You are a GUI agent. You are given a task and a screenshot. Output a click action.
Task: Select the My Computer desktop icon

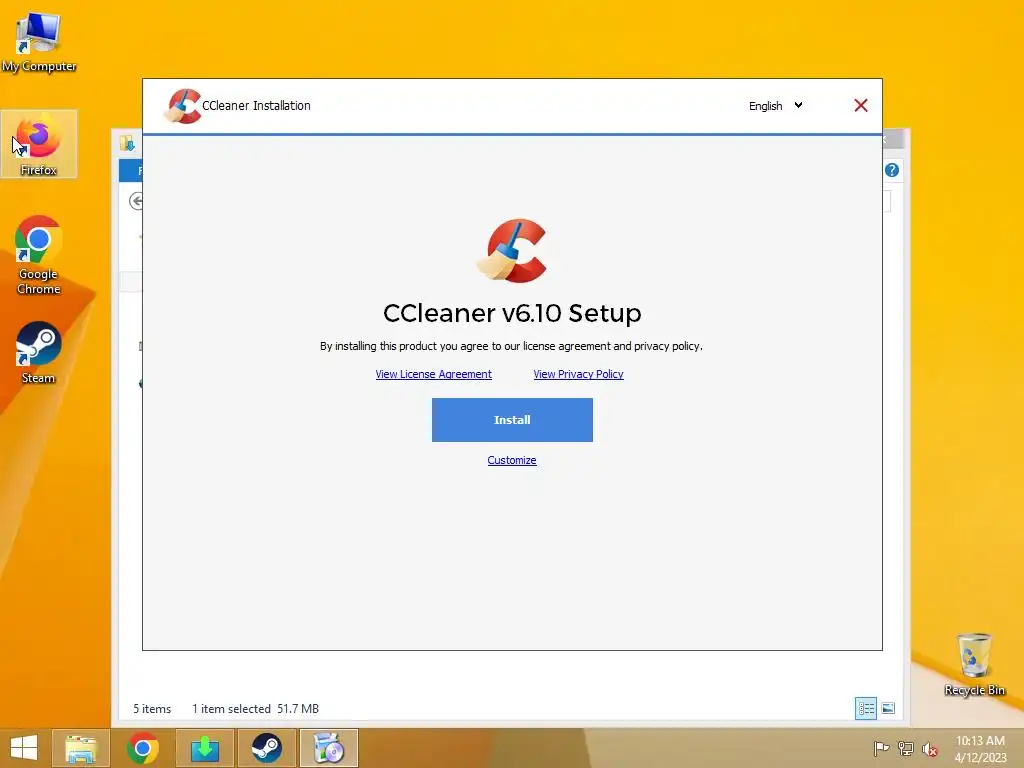(39, 42)
